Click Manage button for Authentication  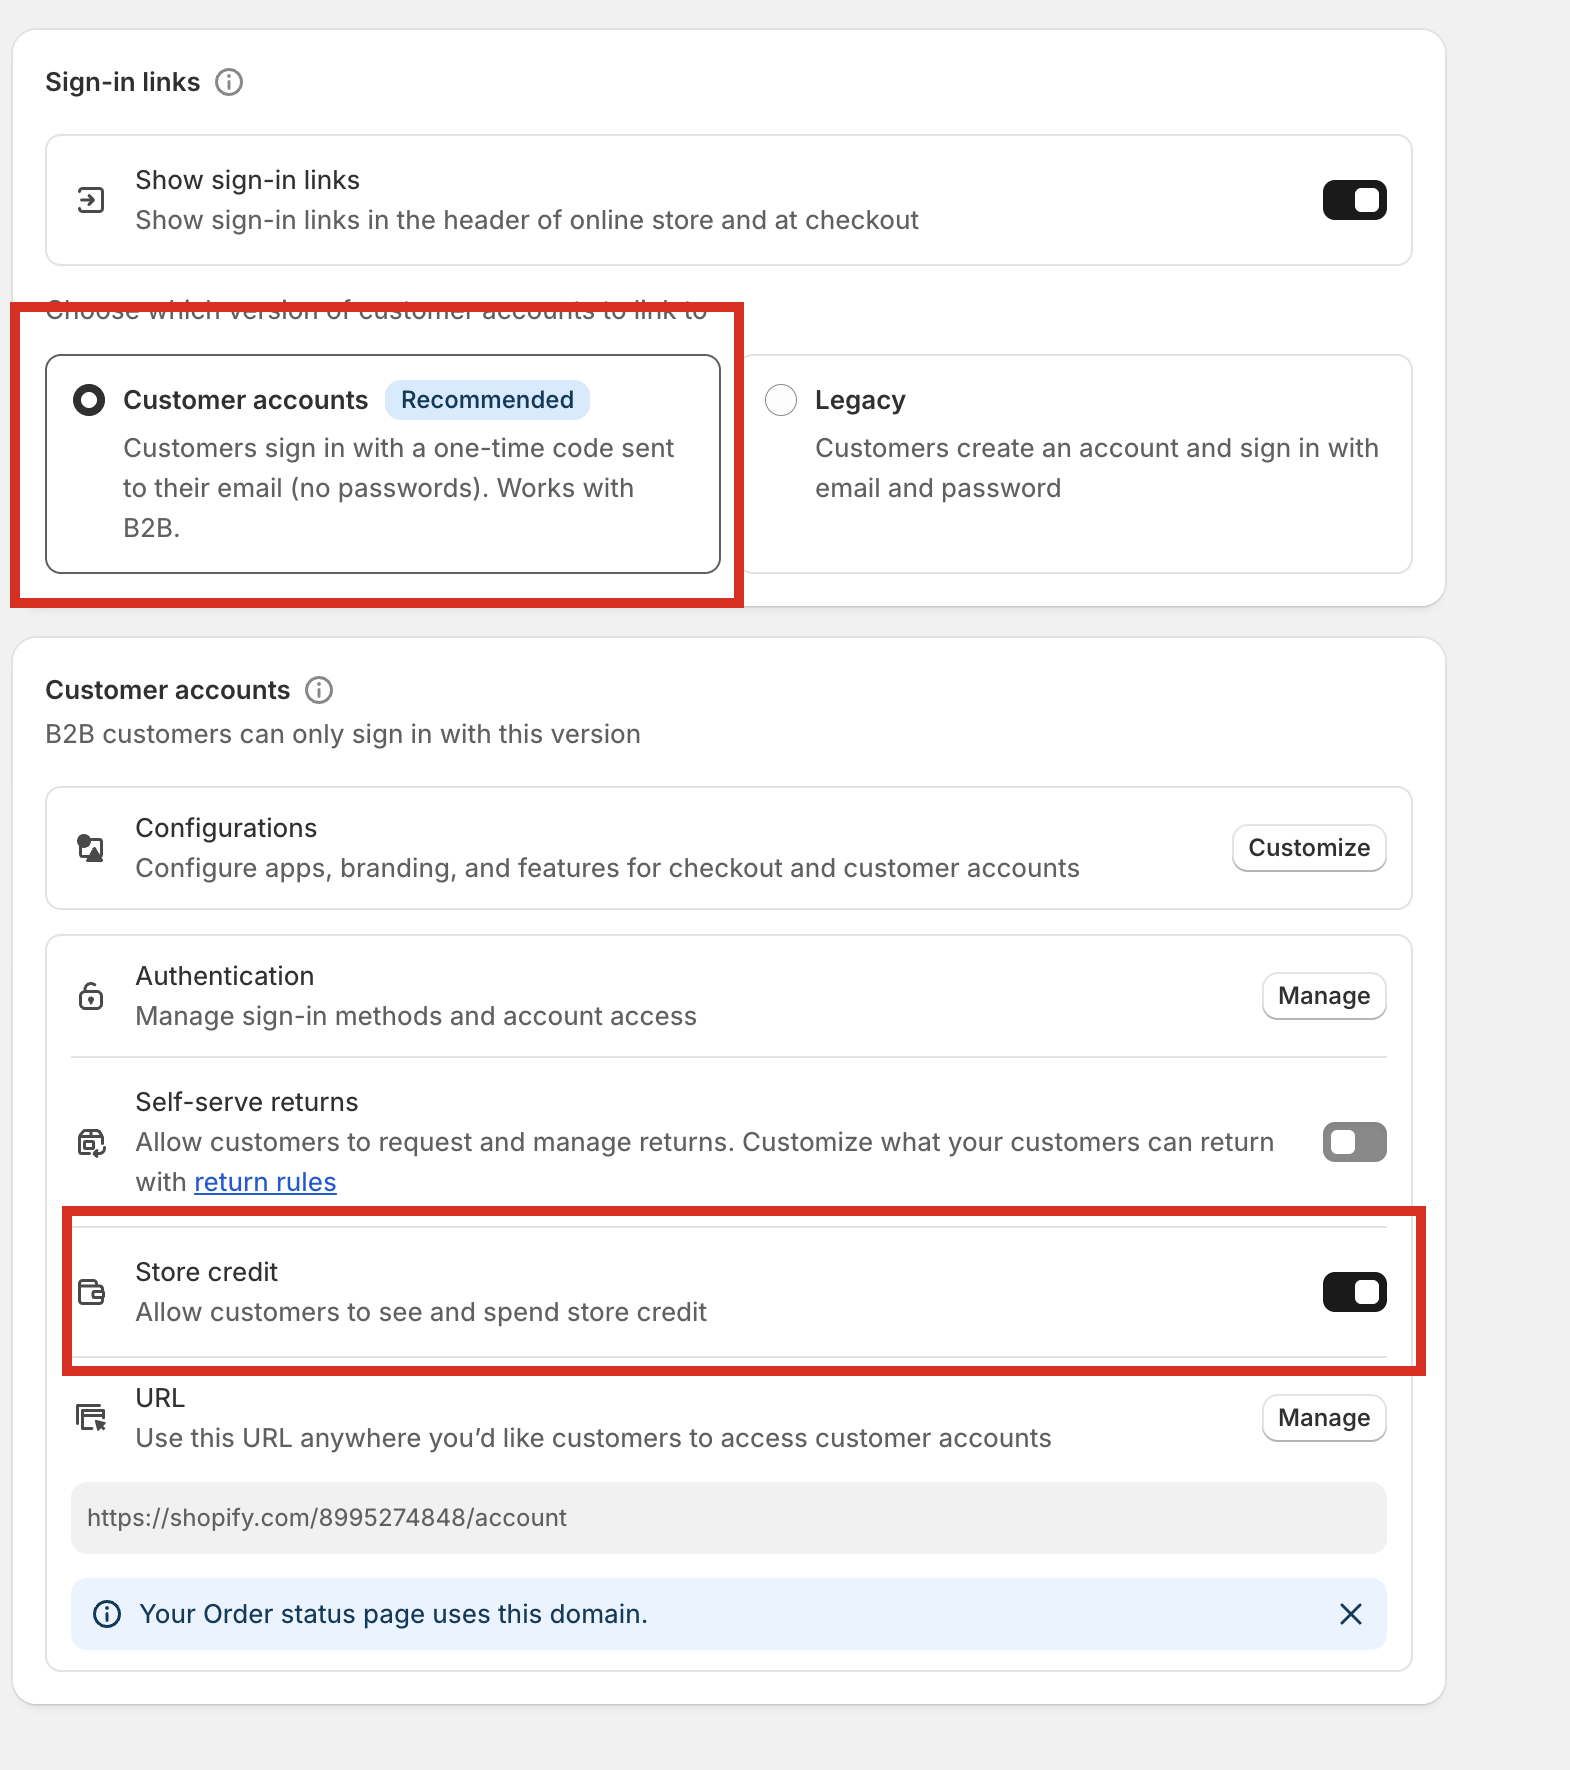[x=1324, y=996]
